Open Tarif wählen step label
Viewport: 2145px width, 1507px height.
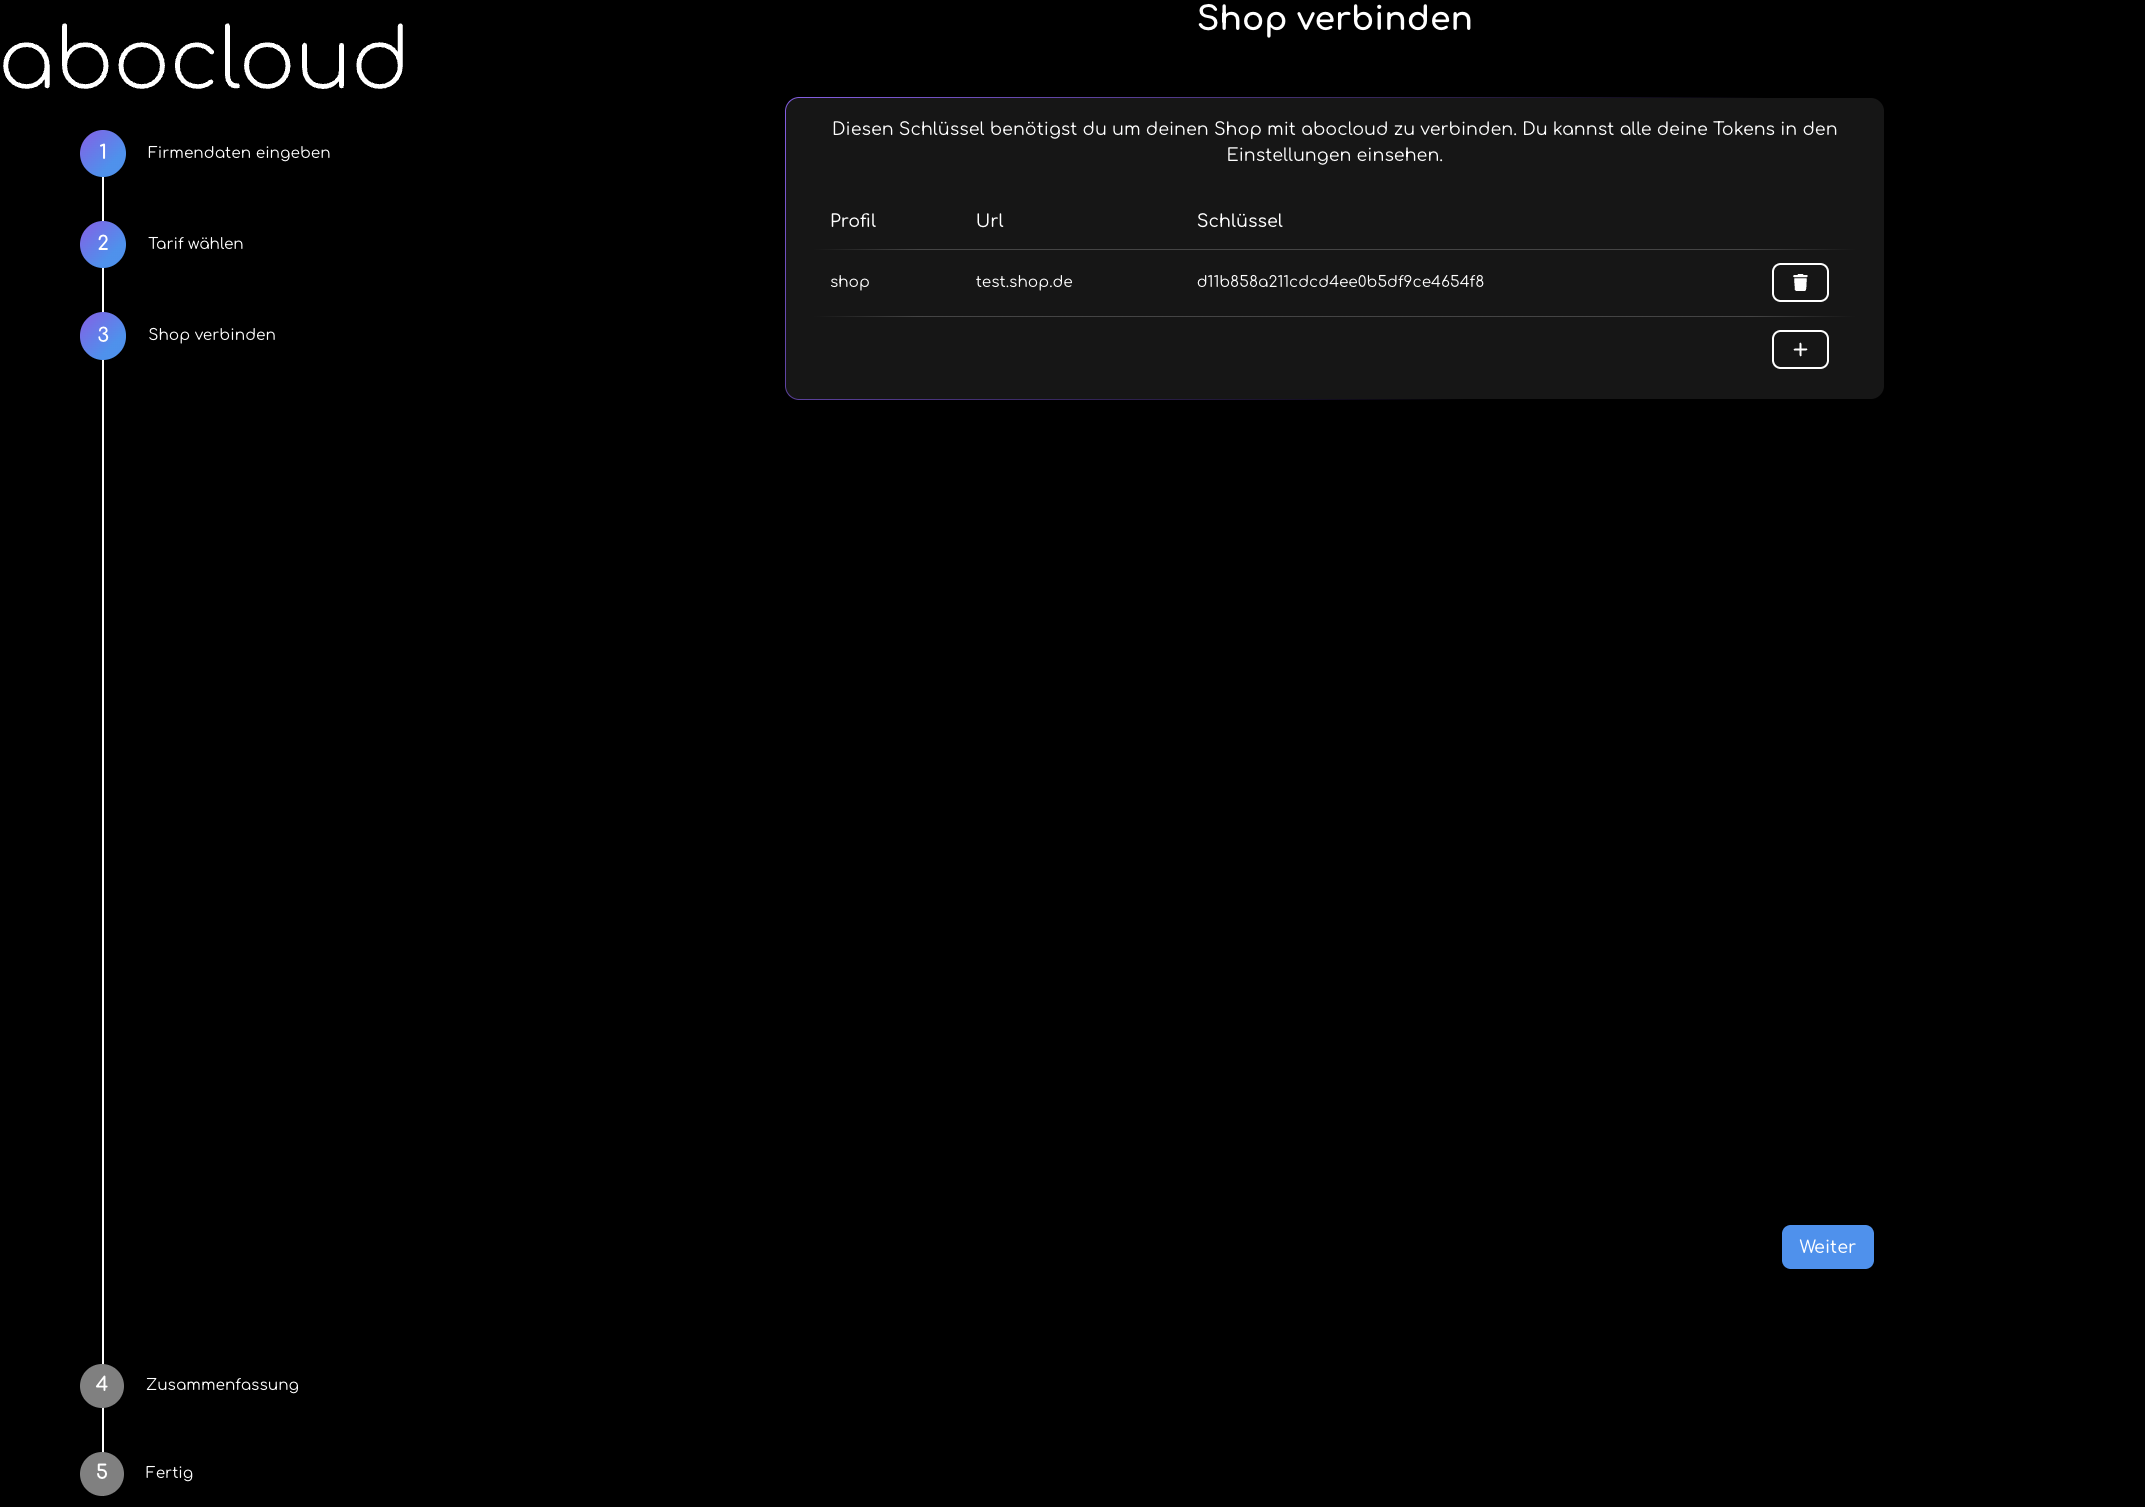[195, 243]
